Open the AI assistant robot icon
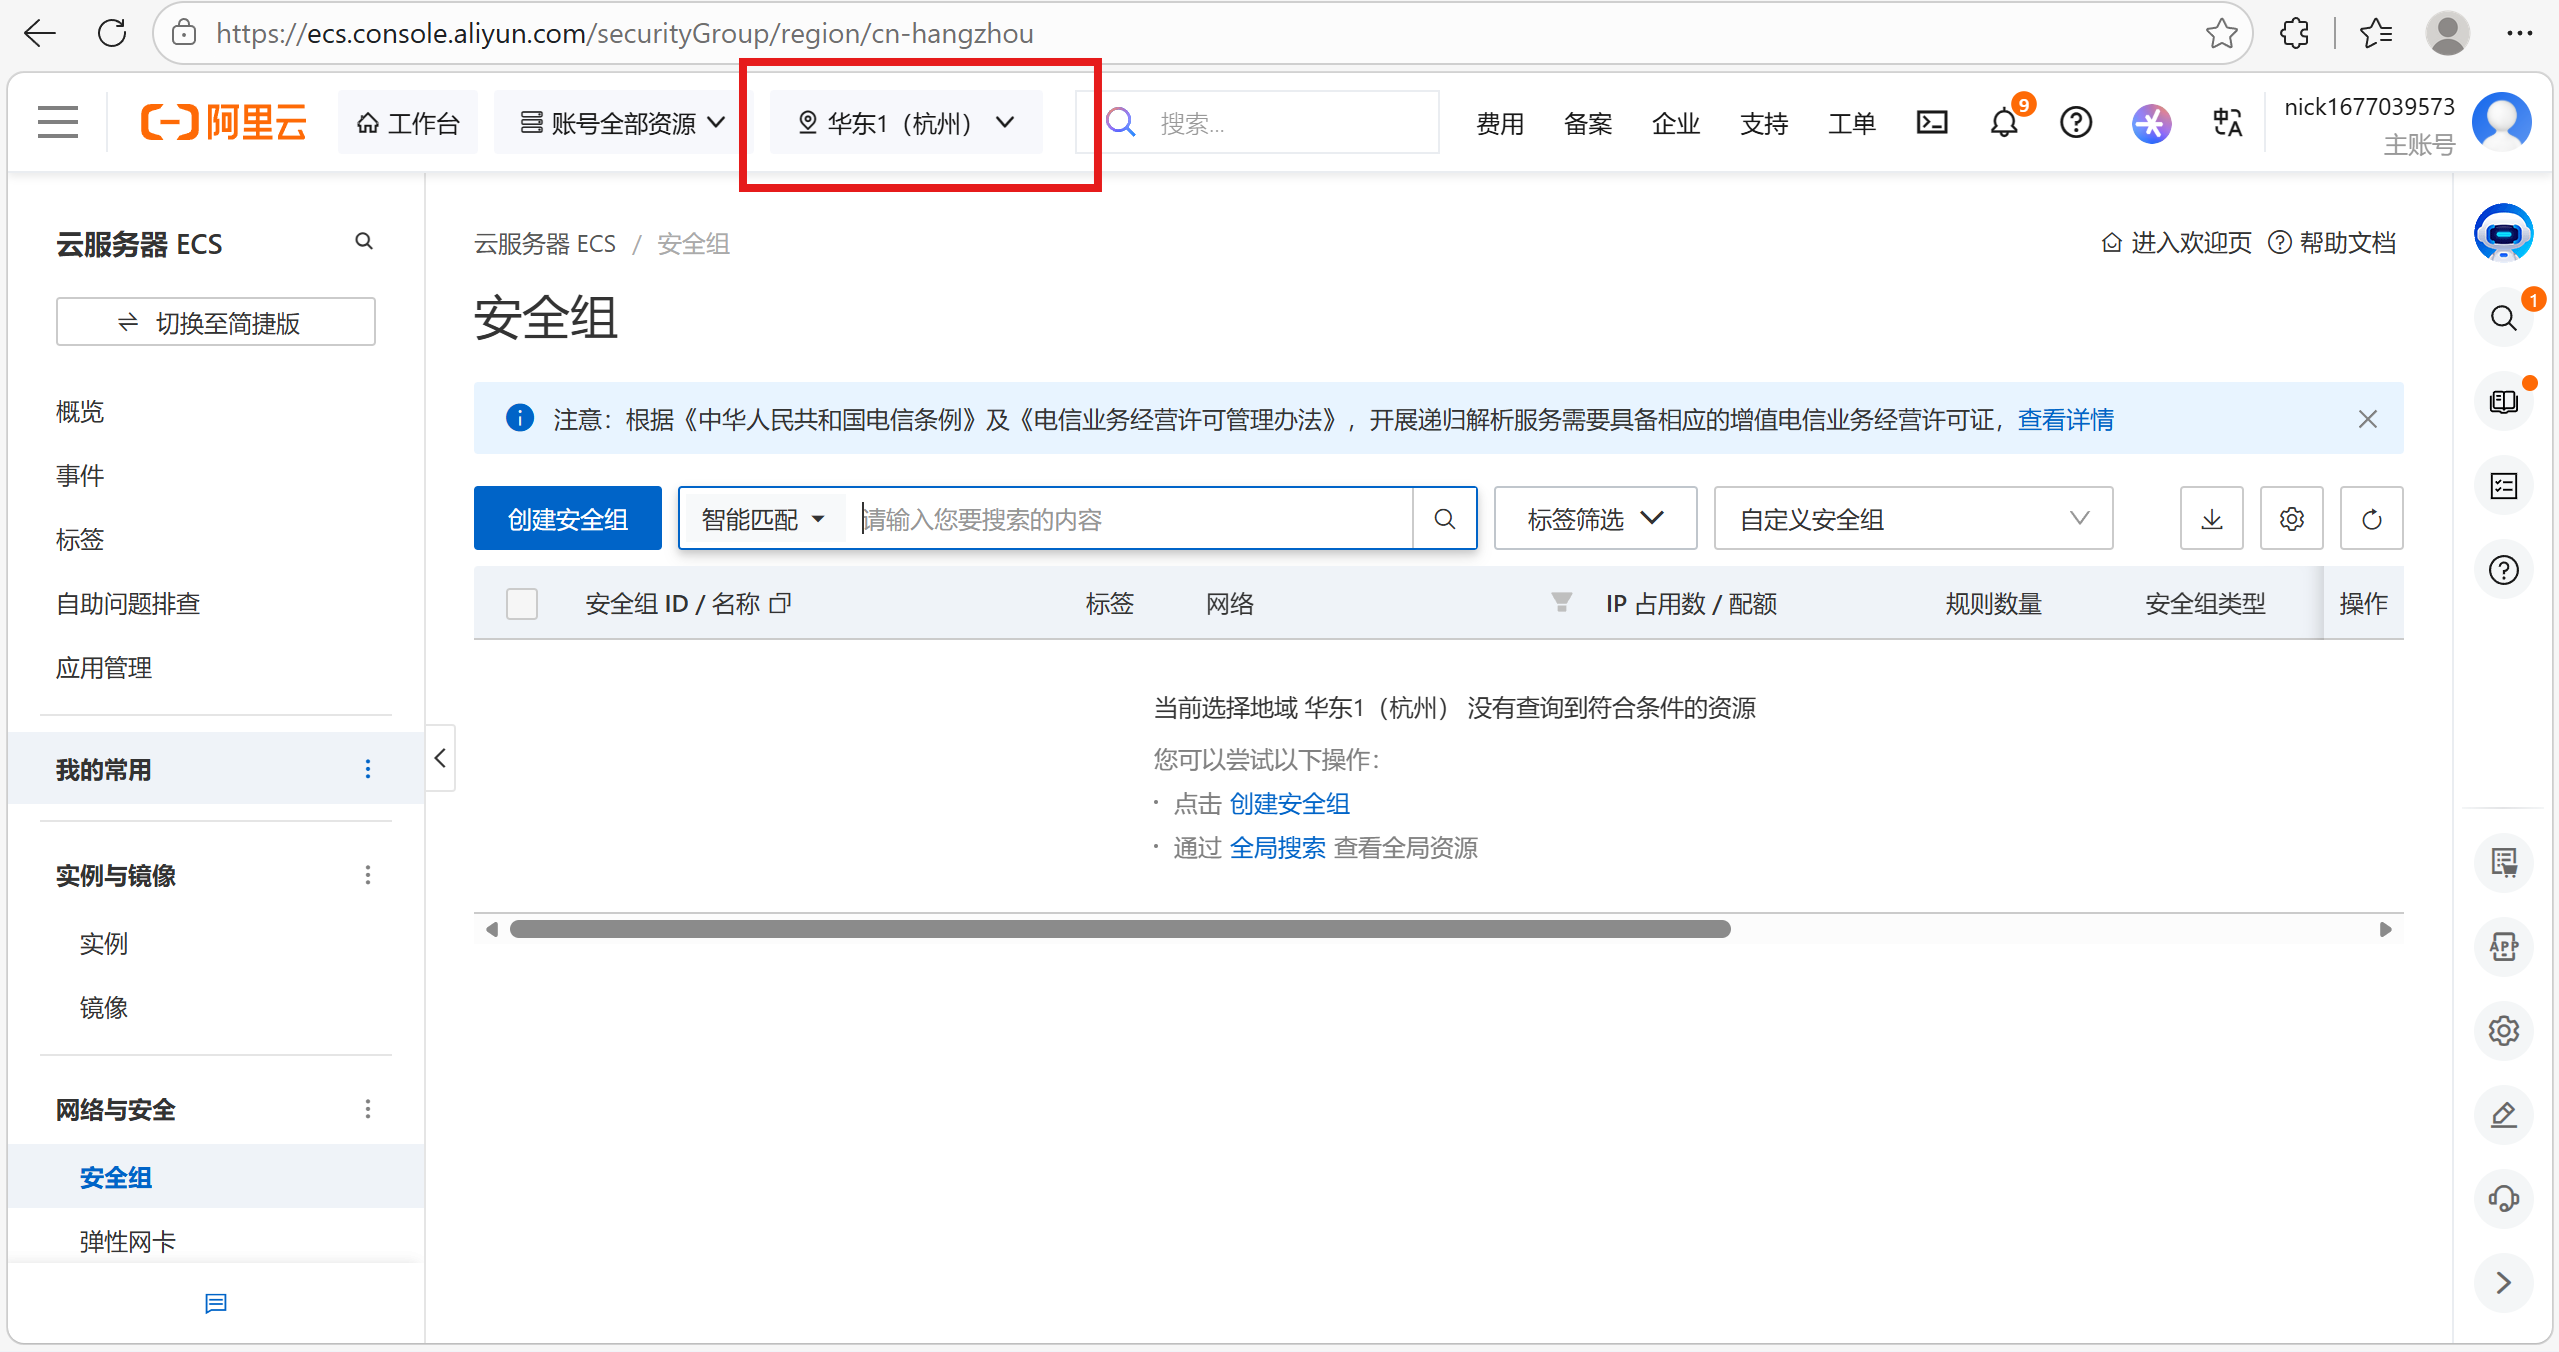 click(2503, 233)
